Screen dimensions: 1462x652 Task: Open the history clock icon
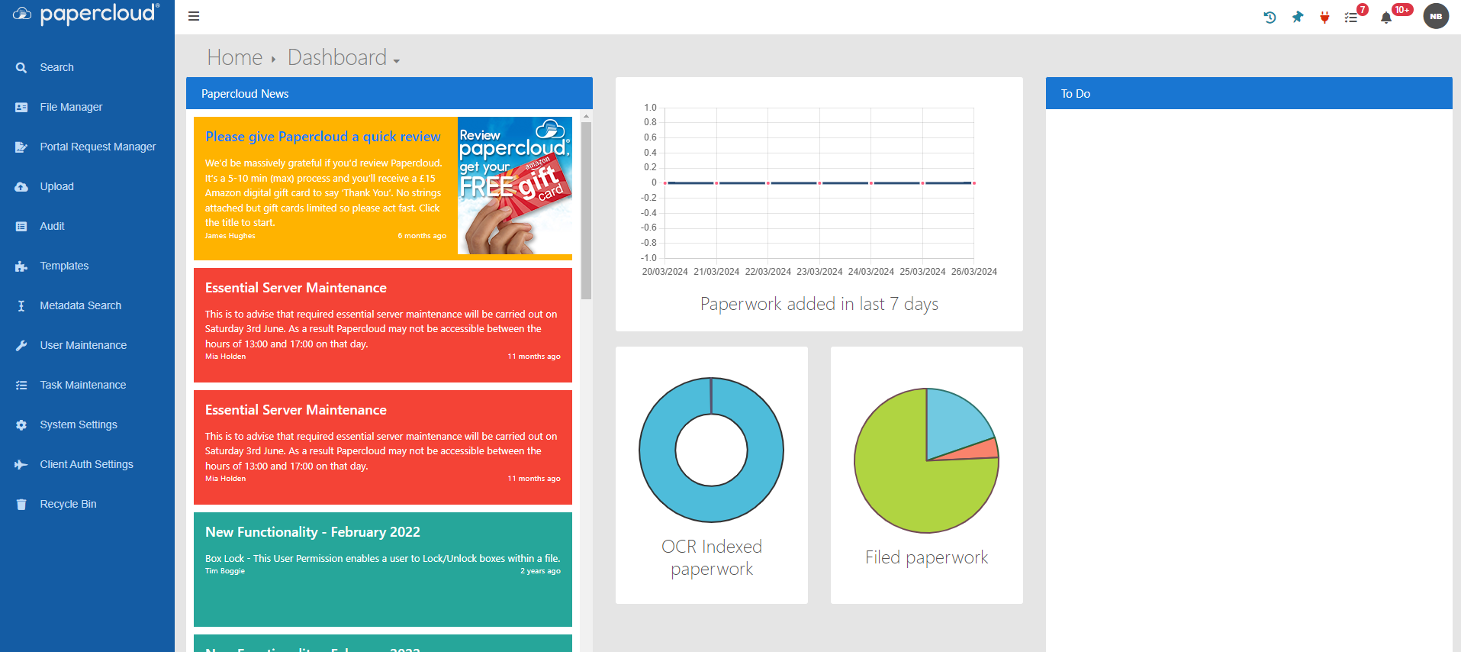tap(1270, 17)
